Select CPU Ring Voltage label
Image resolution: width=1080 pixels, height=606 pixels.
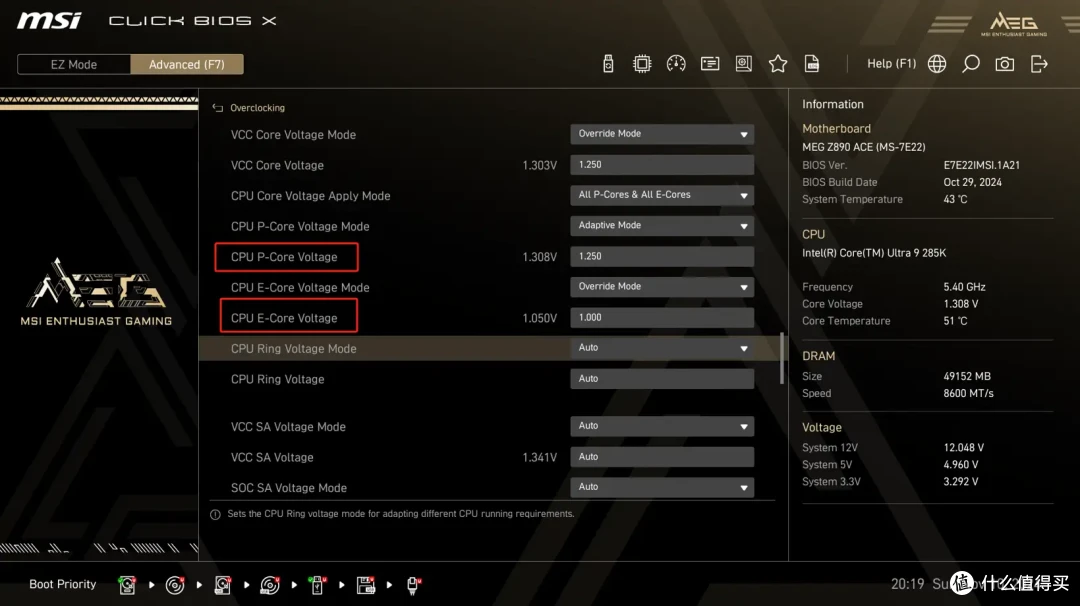click(x=278, y=379)
